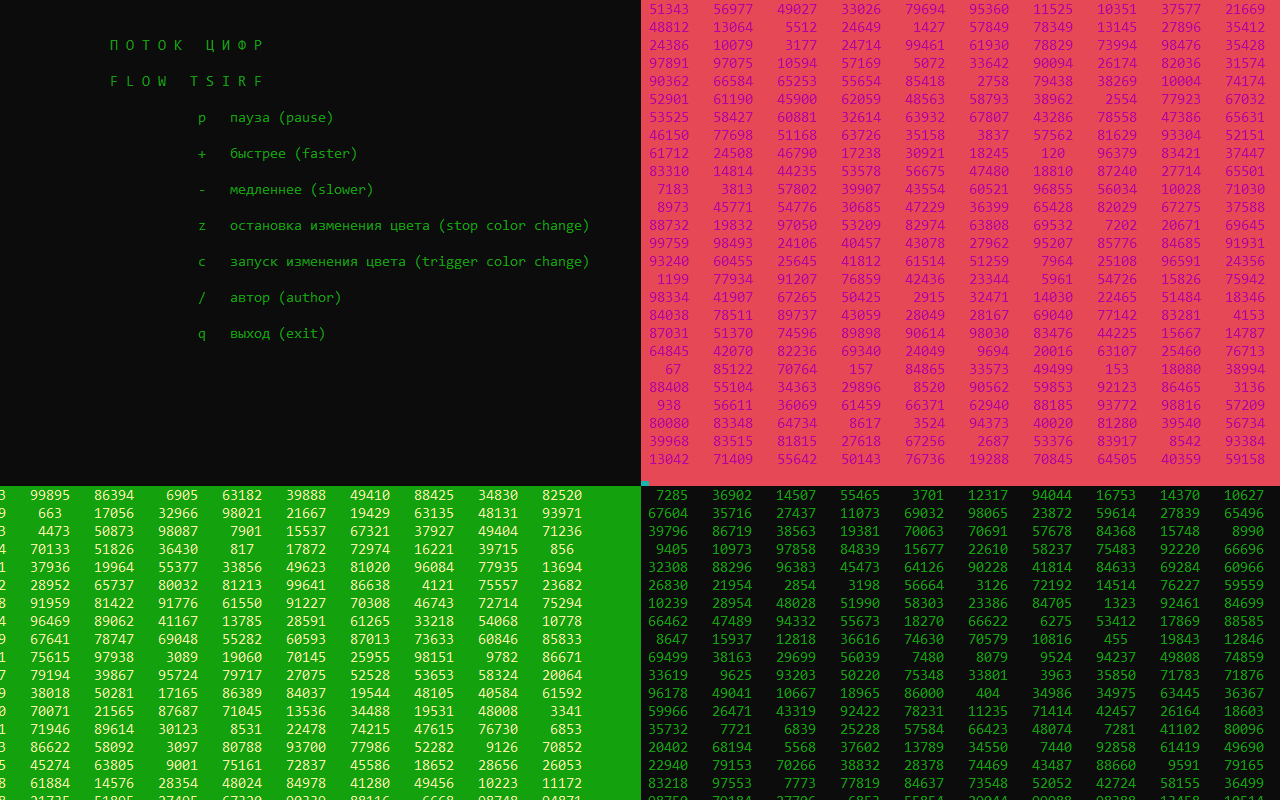Select the медленнее (slower) help line

click(x=286, y=189)
